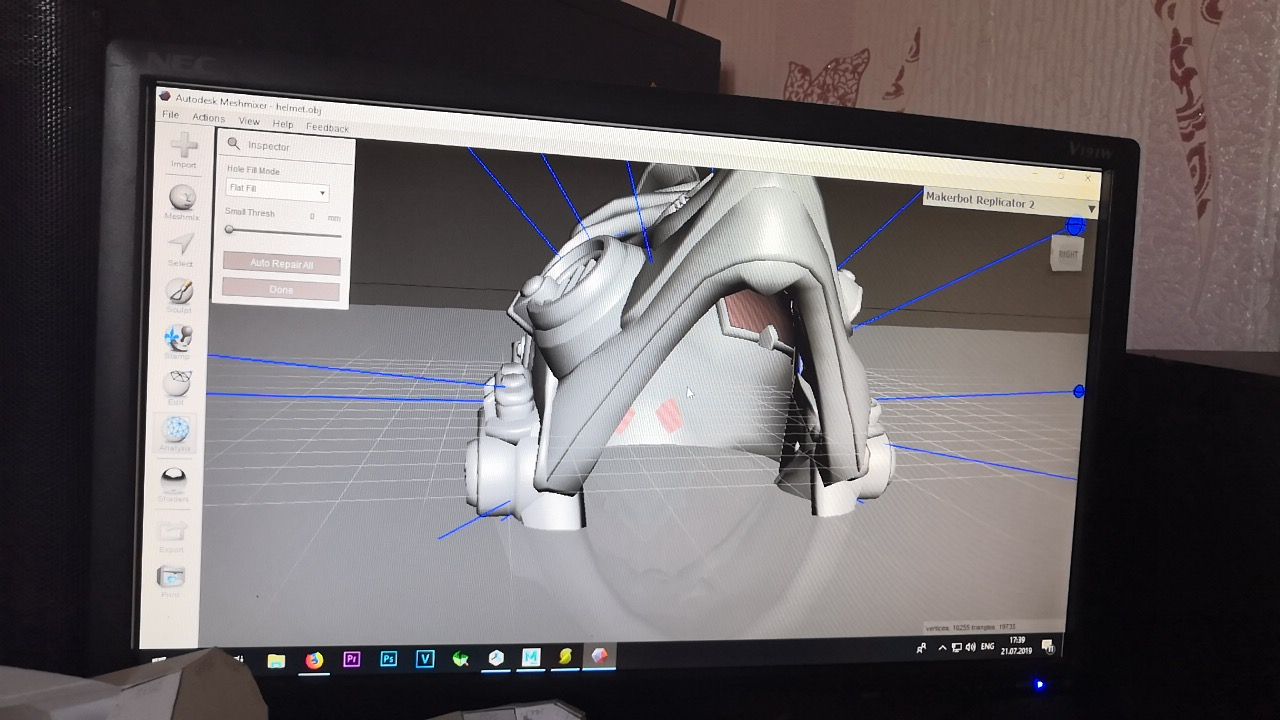
Task: Click the Small Thresh value field showing 0
Action: coord(312,216)
